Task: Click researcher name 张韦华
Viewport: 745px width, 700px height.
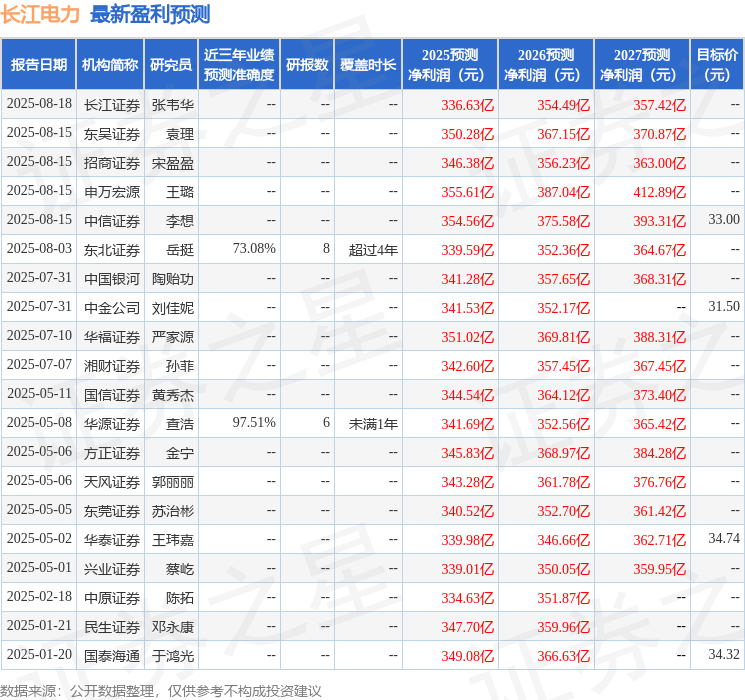Action: pos(173,105)
